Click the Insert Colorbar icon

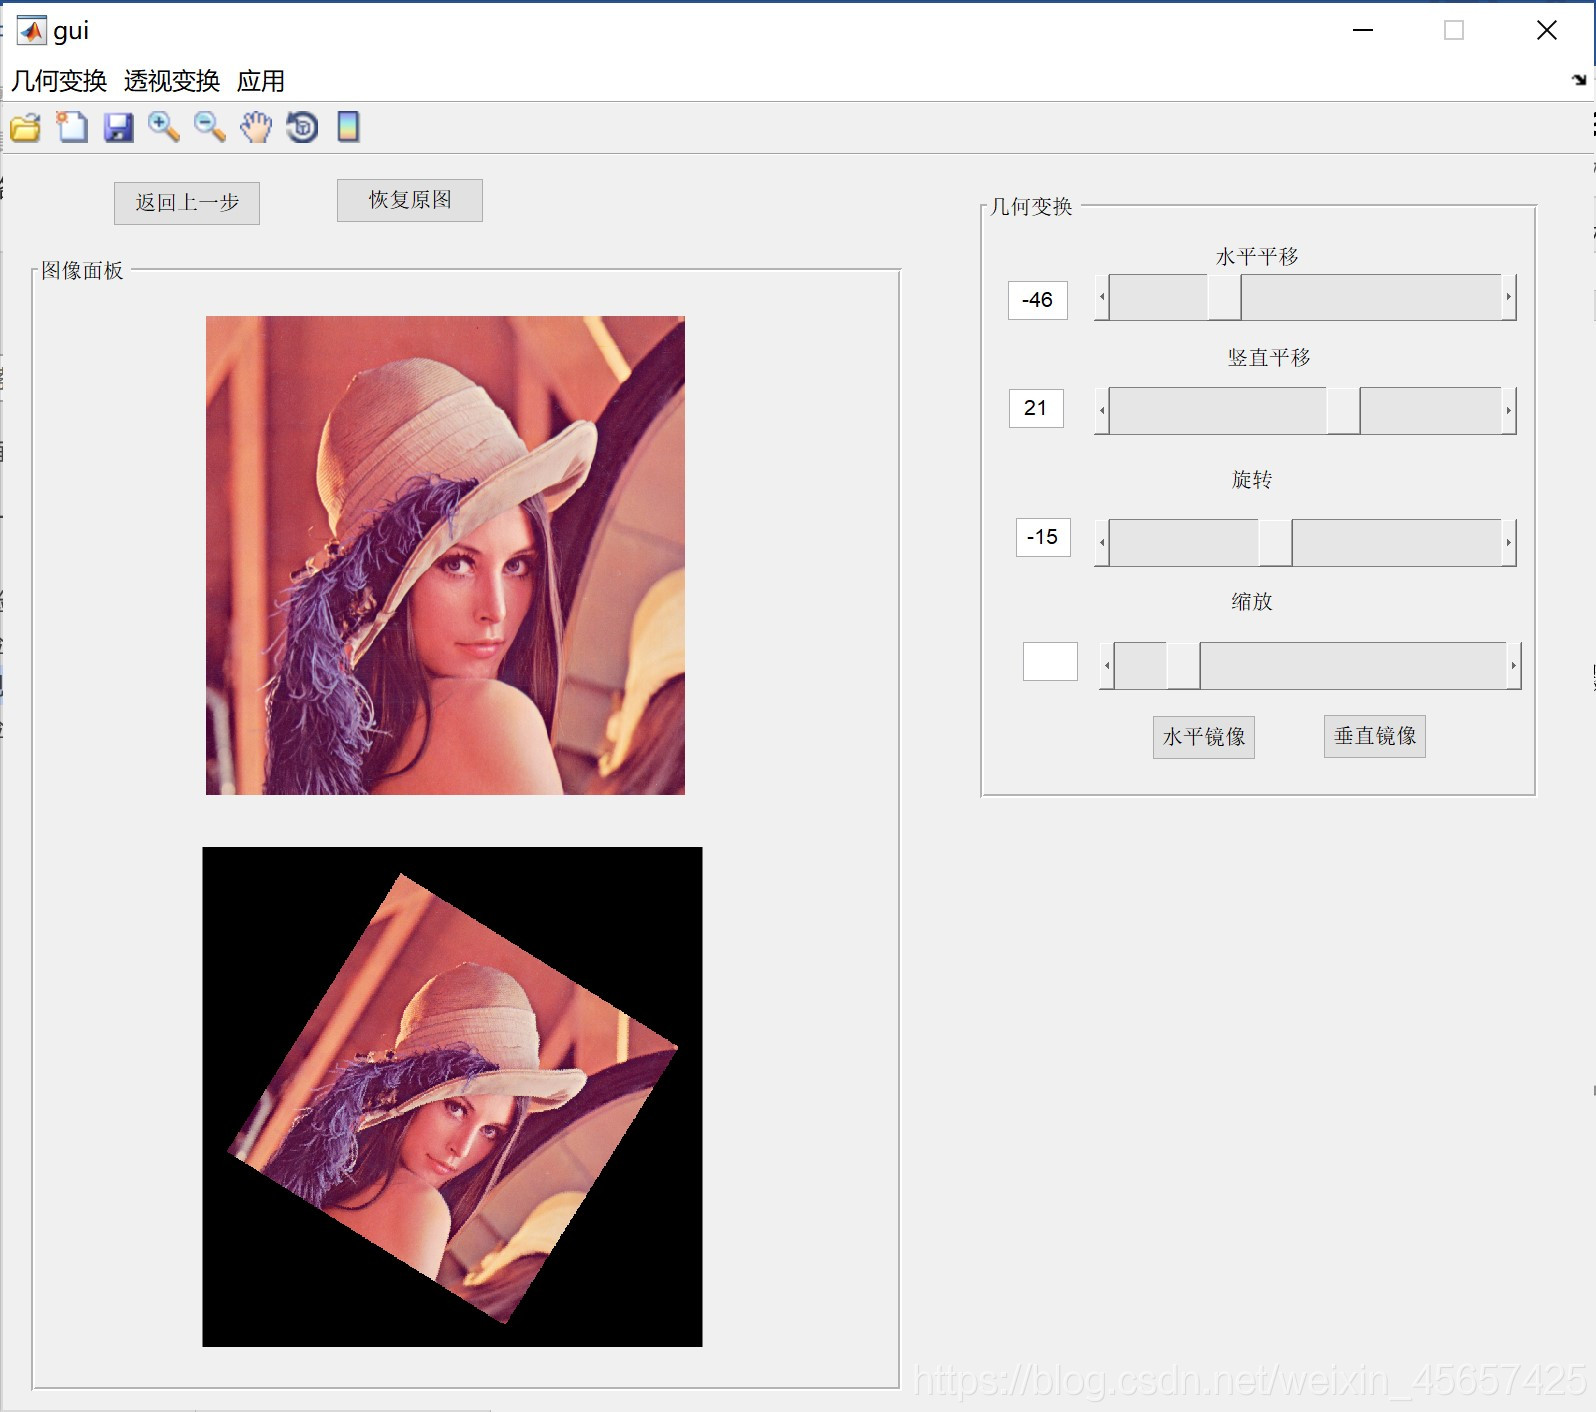point(348,127)
